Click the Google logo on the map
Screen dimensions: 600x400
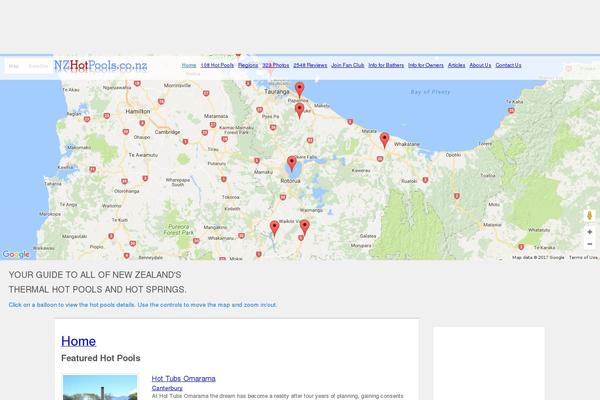(16, 254)
